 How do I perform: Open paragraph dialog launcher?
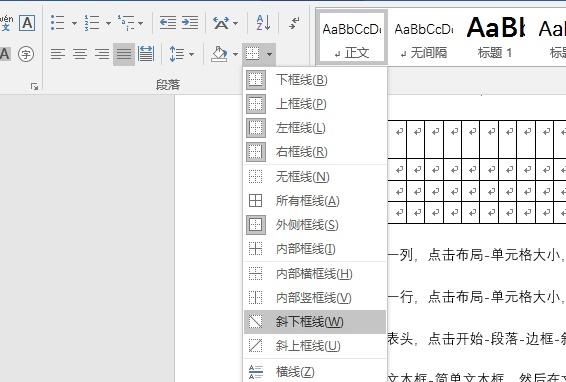[x=34, y=86]
